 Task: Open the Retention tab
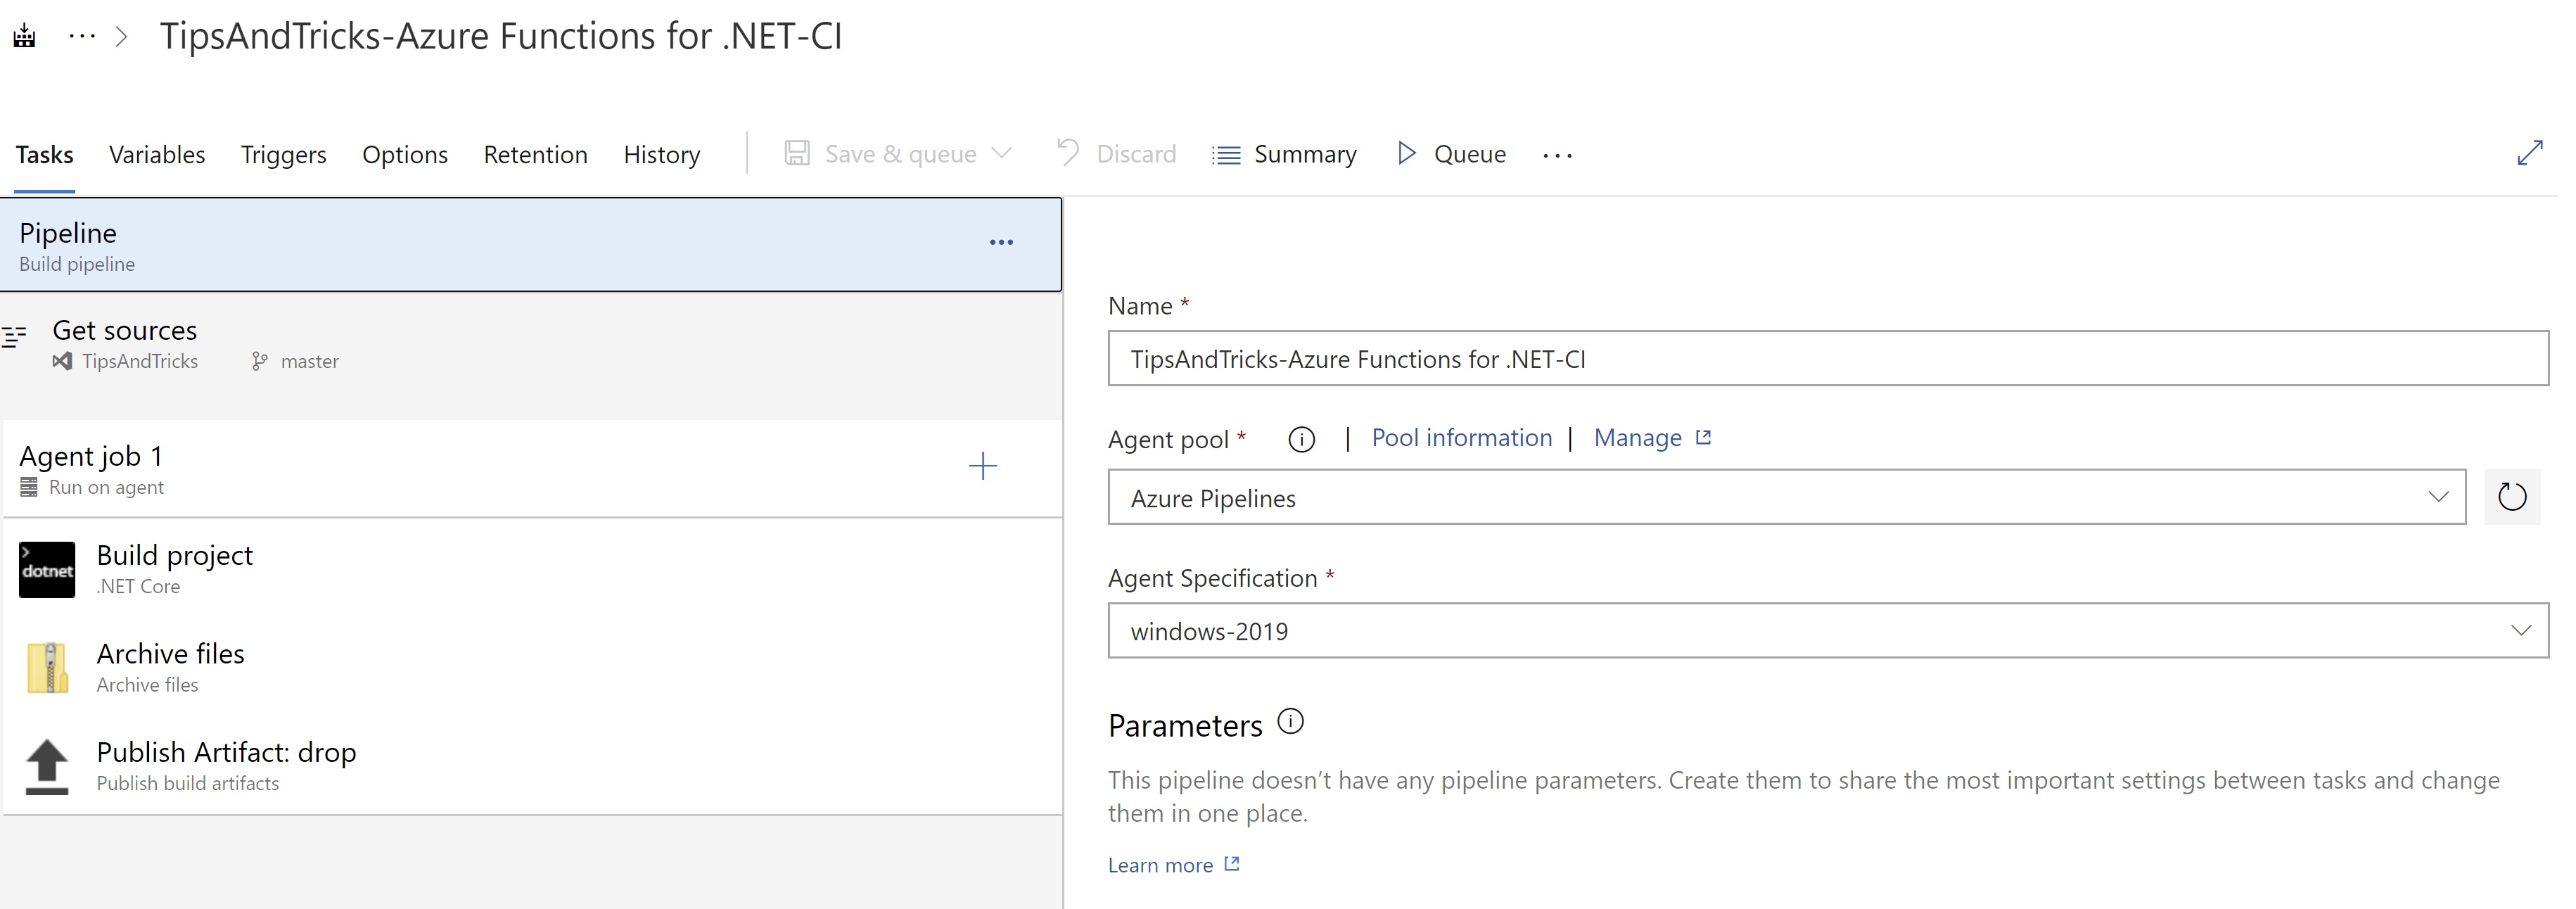535,154
